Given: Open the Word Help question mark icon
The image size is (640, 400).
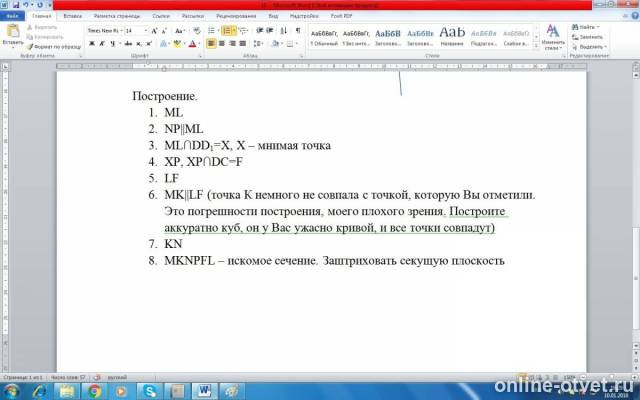Looking at the screenshot, I should click(635, 16).
